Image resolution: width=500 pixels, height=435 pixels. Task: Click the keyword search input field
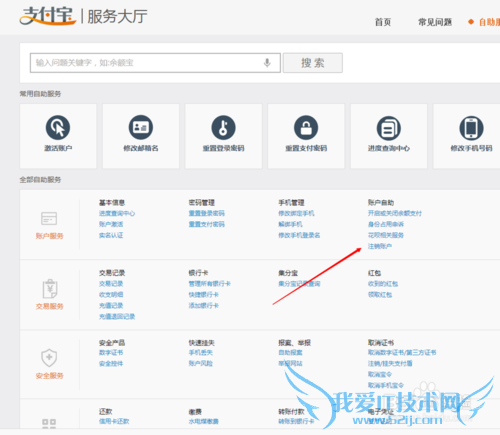point(155,63)
